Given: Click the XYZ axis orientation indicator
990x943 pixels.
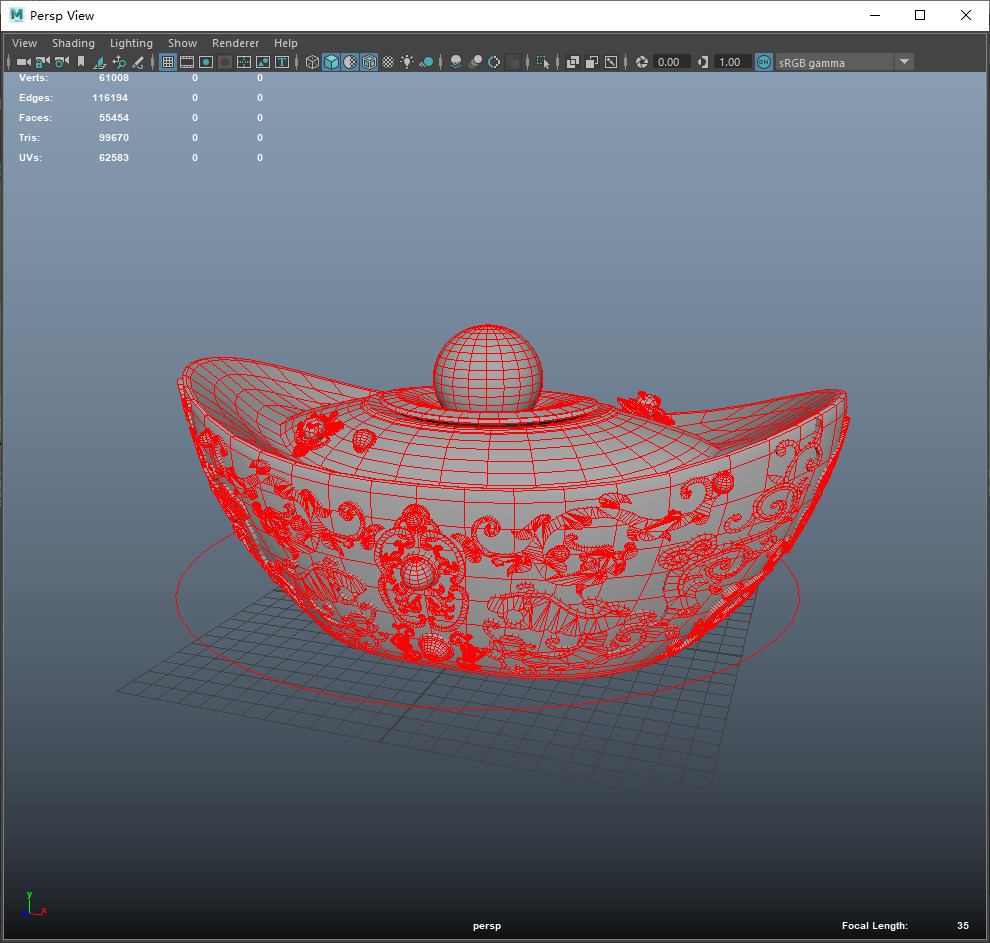Looking at the screenshot, I should coord(33,904).
